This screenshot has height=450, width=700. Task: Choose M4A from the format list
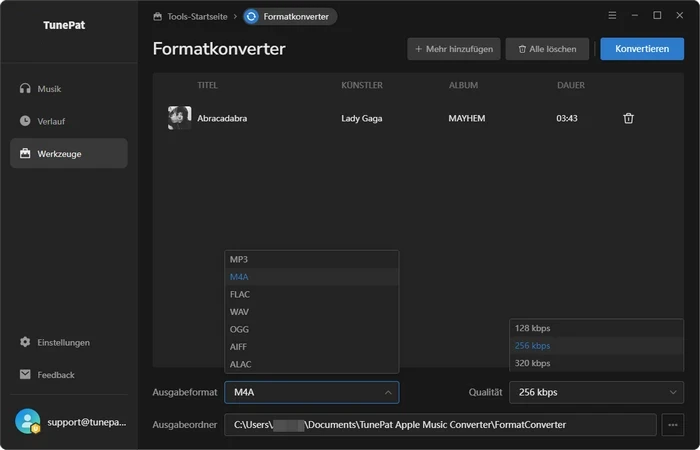[x=312, y=277]
